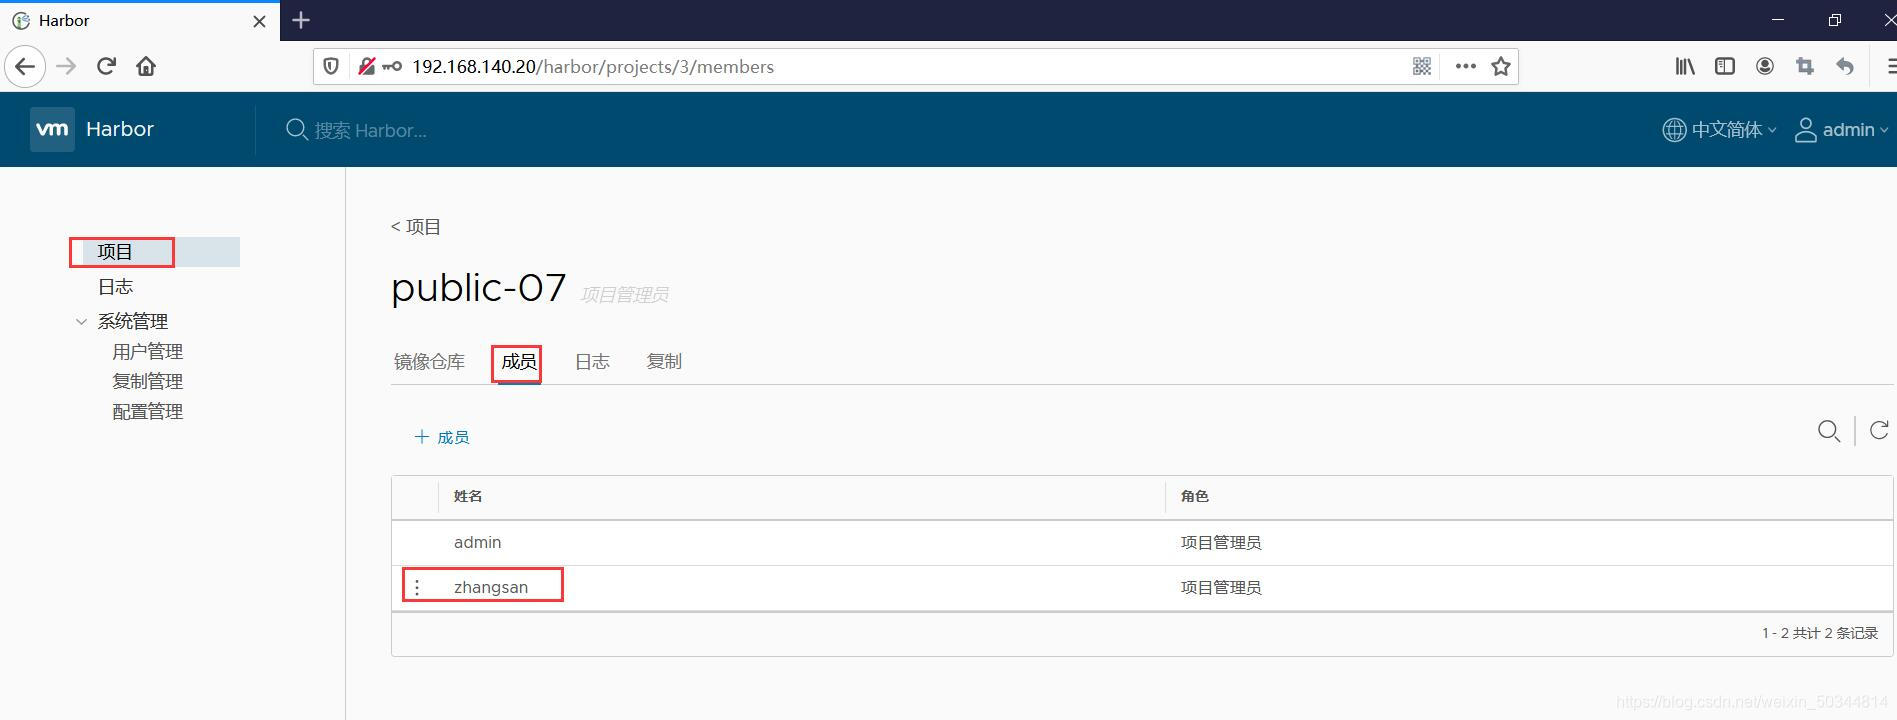Screen dimensions: 1897x720
Task: Click the public-07 project title
Action: pyautogui.click(x=479, y=288)
